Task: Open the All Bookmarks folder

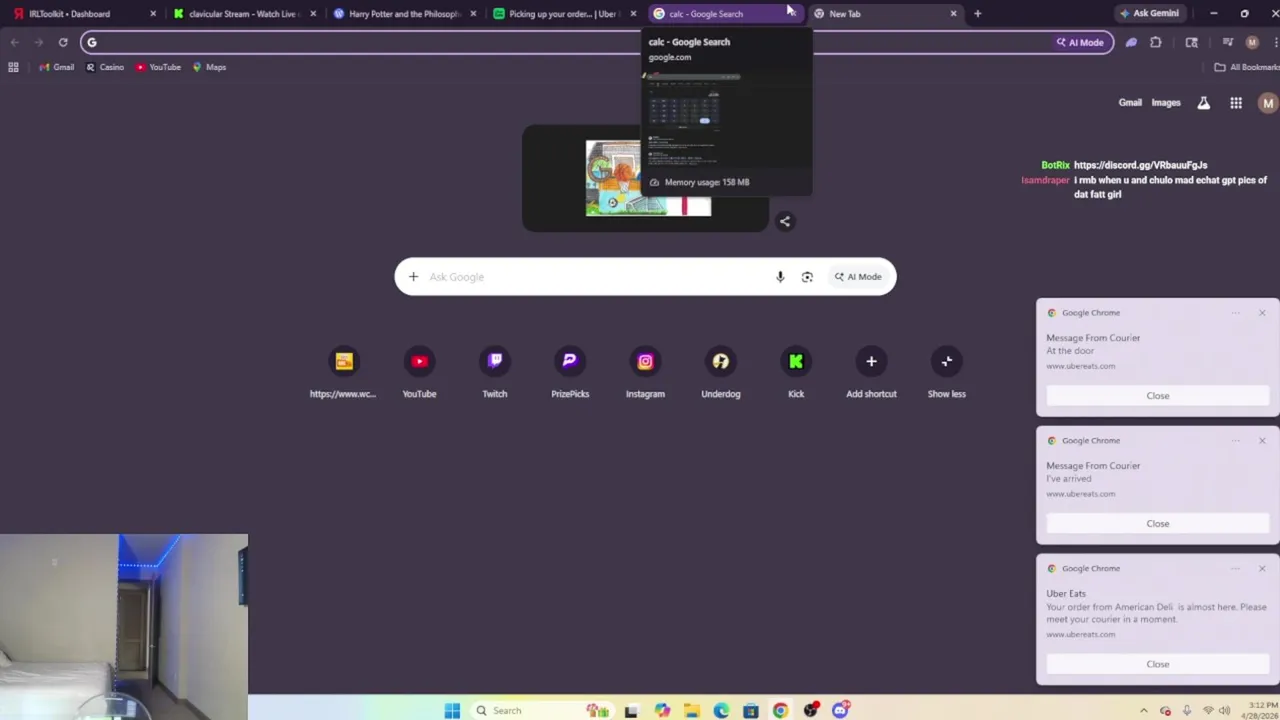Action: tap(1246, 67)
